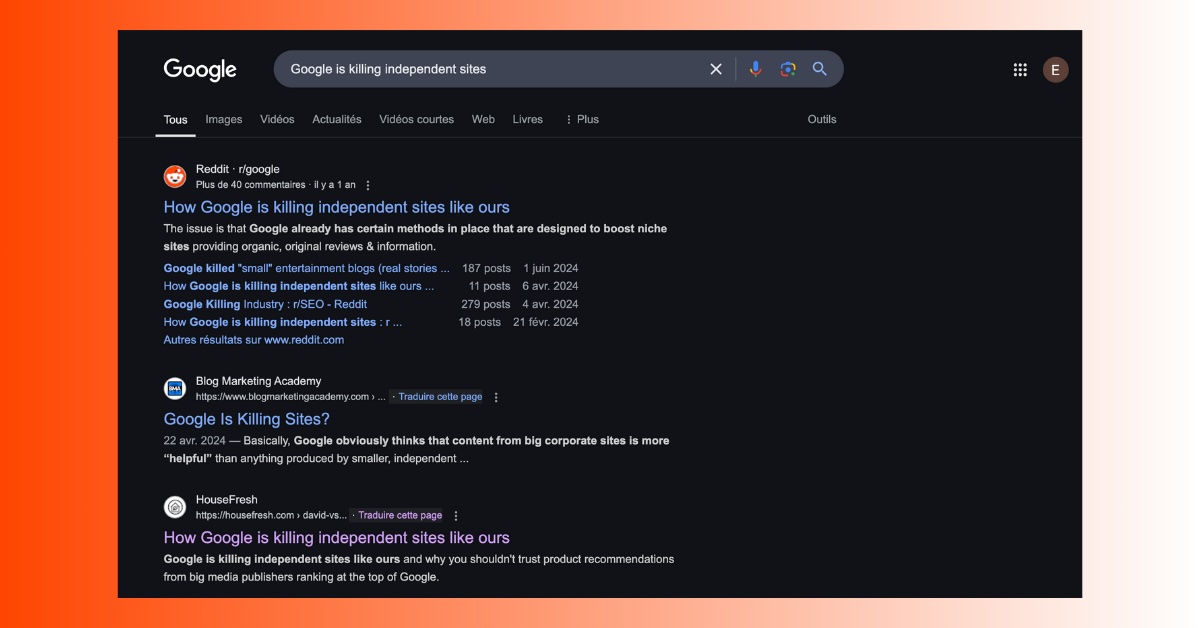
Task: Submit search with the magnifying glass icon
Action: [x=820, y=69]
